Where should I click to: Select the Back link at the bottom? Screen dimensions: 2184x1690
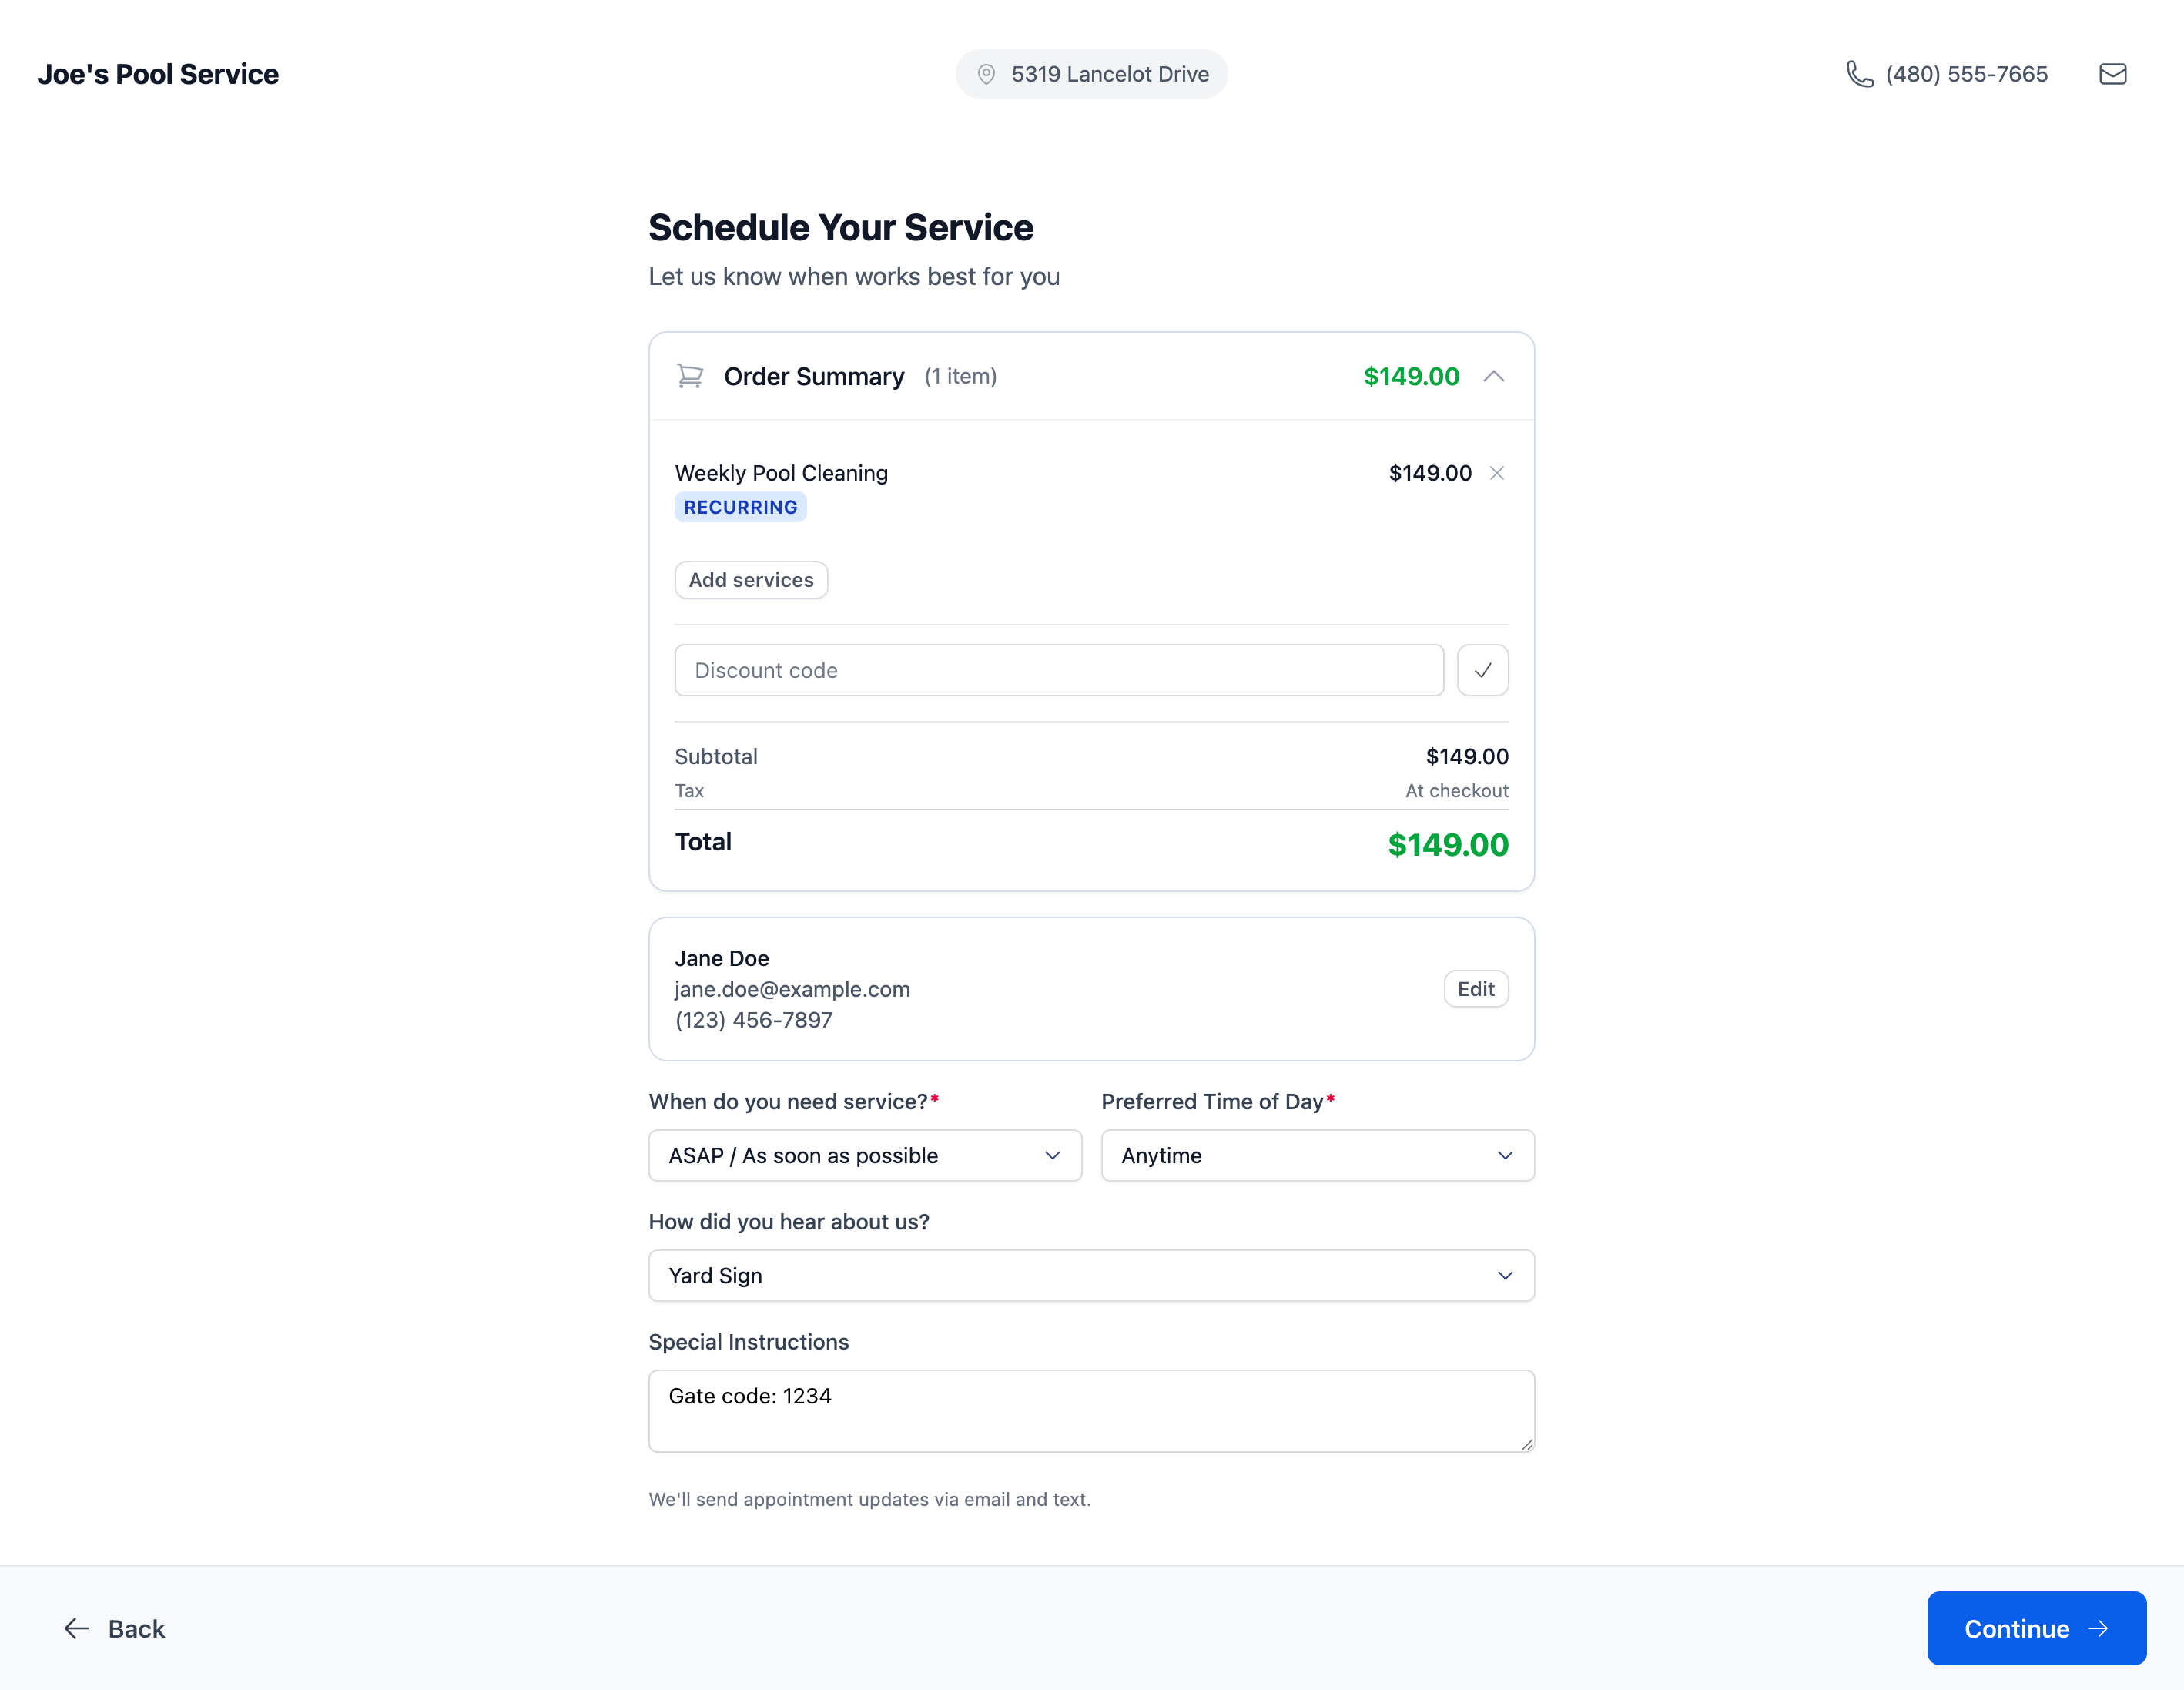click(137, 1628)
